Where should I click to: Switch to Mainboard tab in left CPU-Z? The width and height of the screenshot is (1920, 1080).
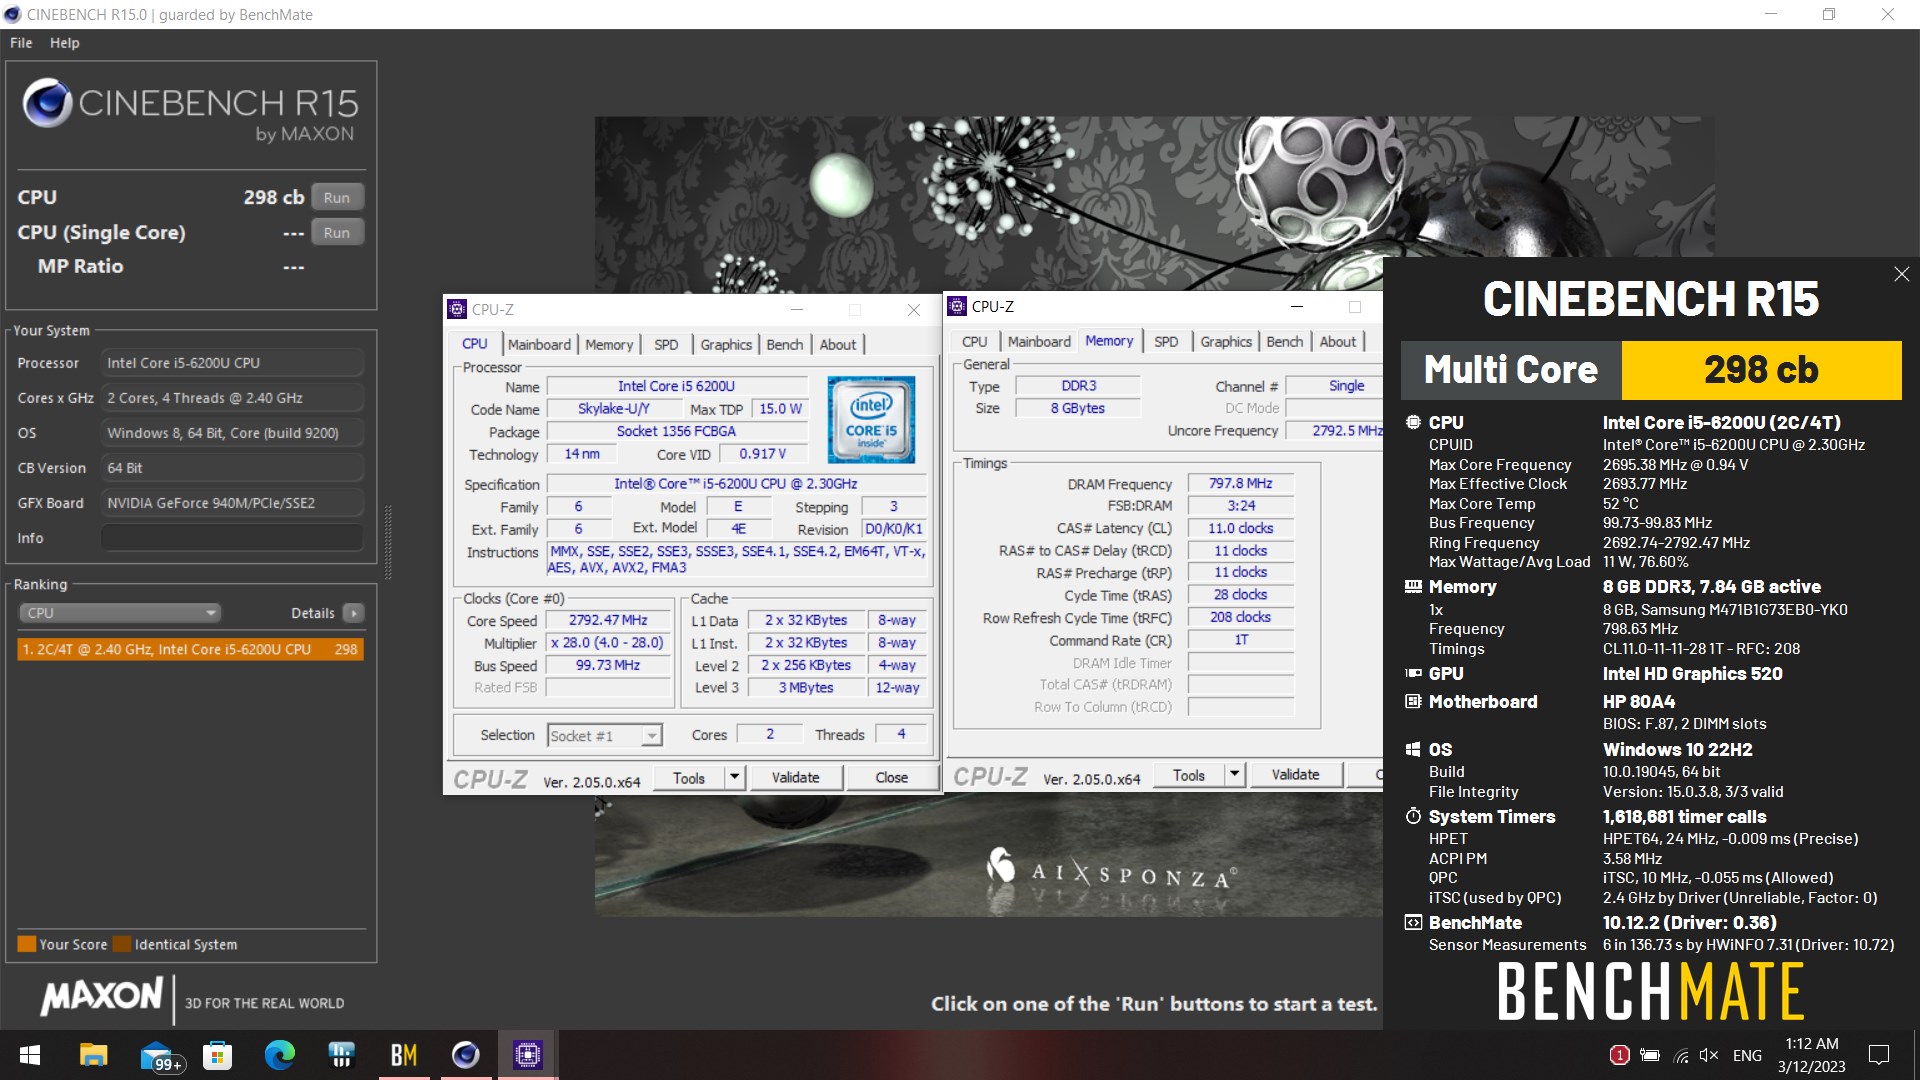point(539,344)
